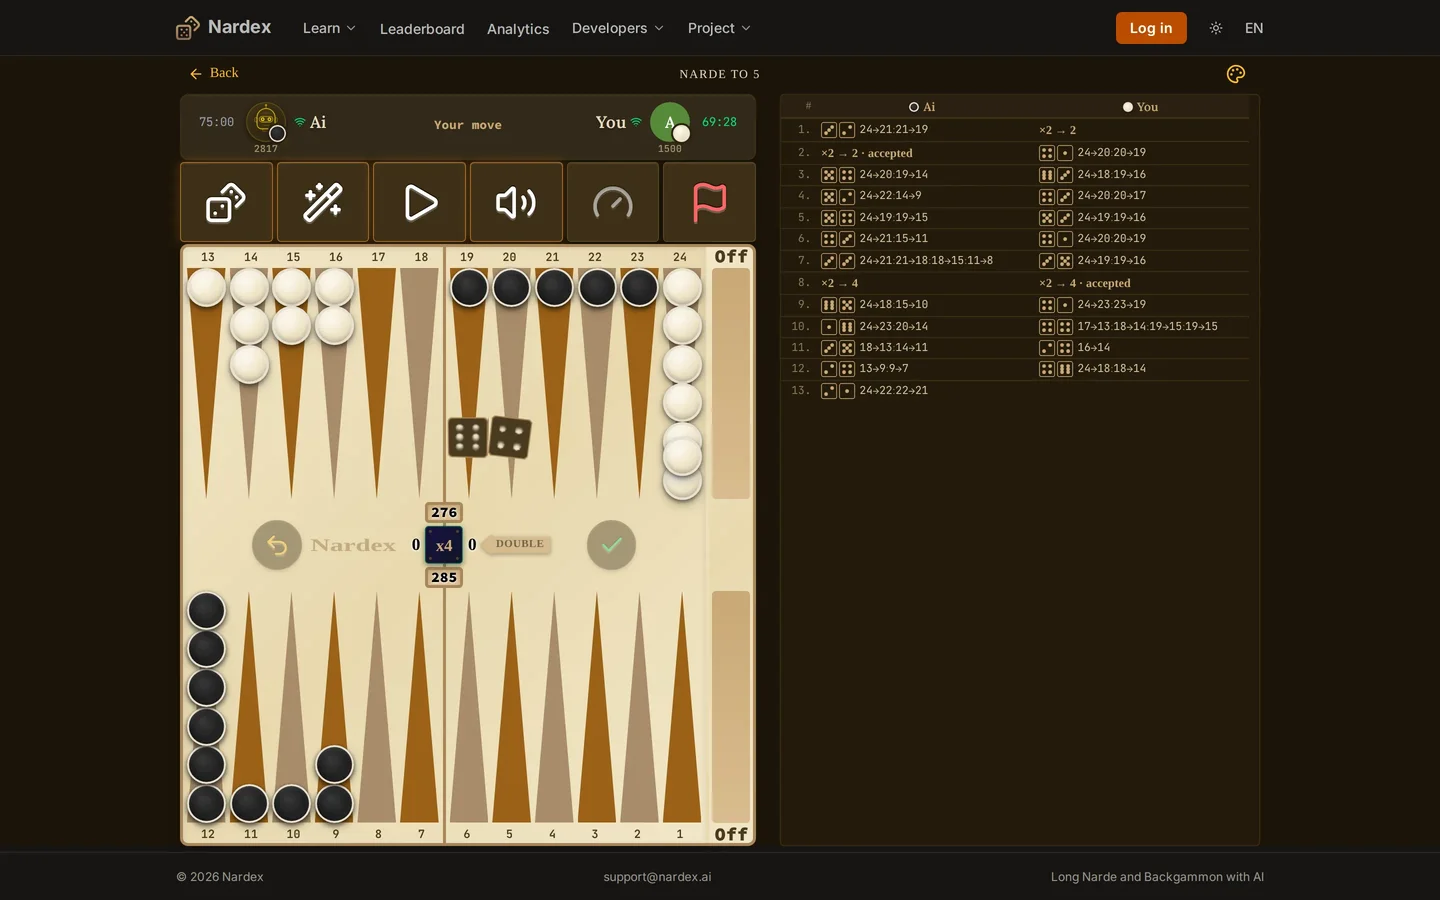Image resolution: width=1440 pixels, height=900 pixels.
Task: Click the Nardex dice logo icon
Action: pos(187,28)
